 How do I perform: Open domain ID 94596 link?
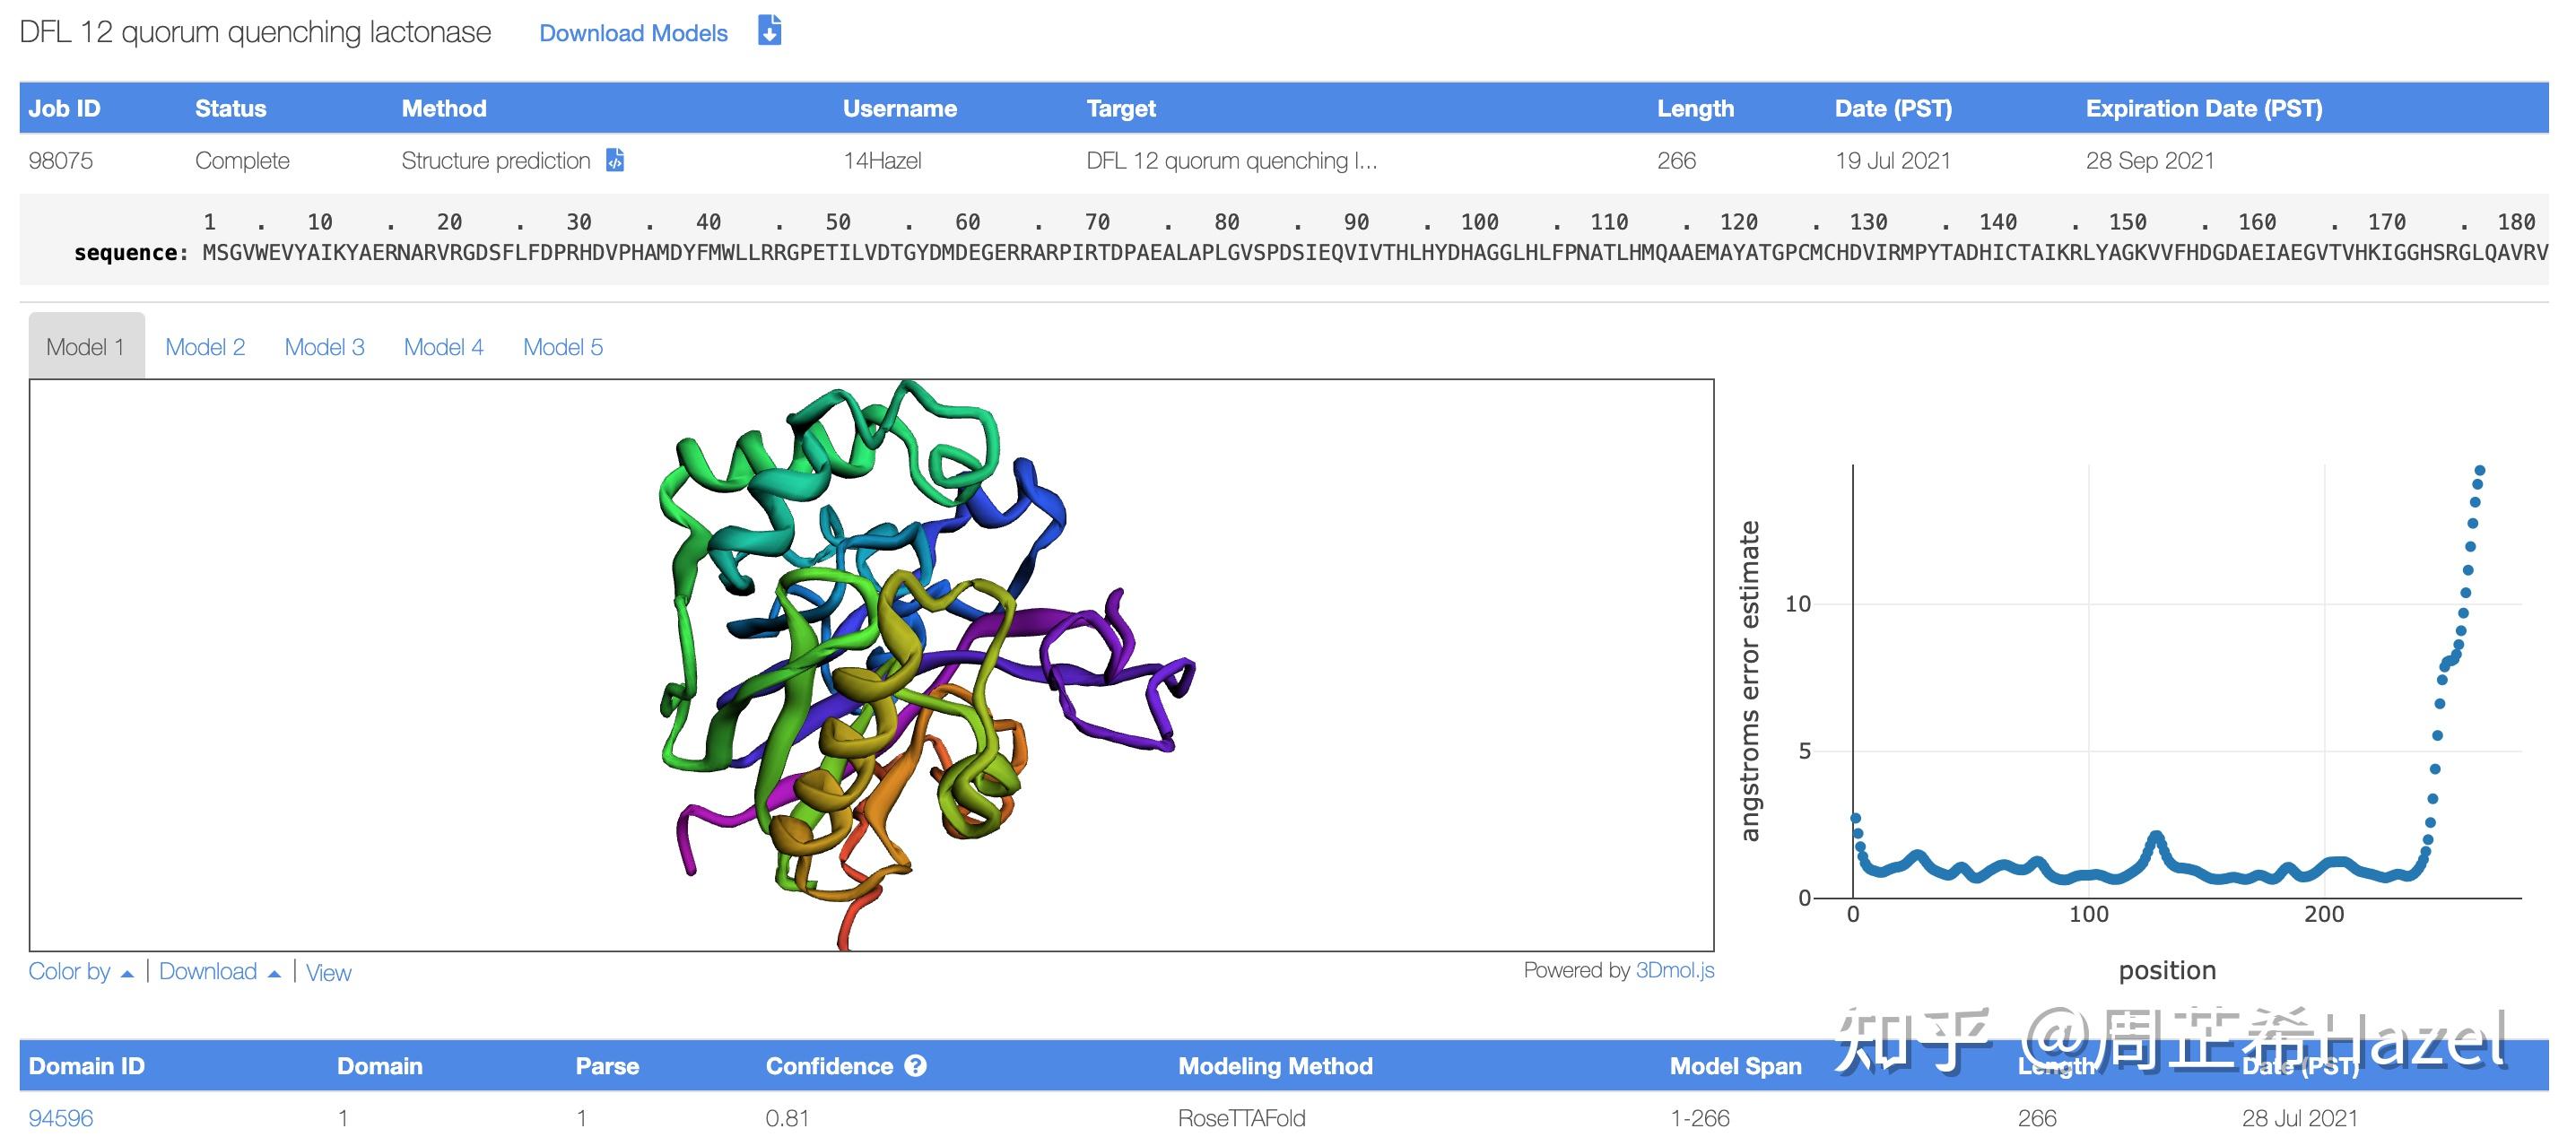pos(60,1118)
